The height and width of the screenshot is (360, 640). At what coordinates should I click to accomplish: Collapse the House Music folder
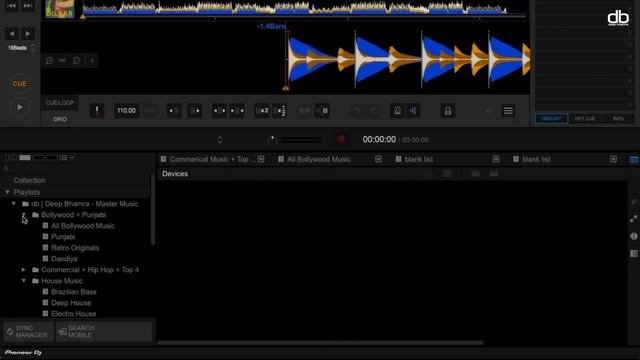point(24,281)
